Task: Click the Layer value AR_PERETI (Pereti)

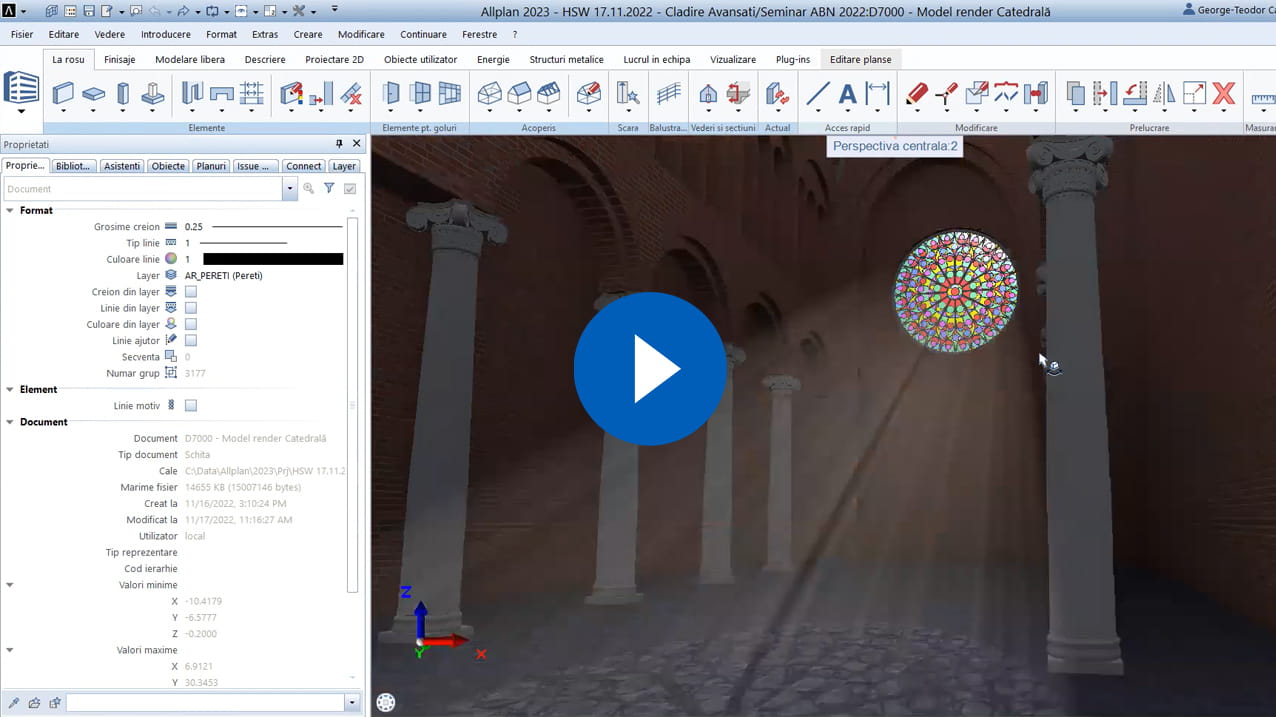Action: [224, 275]
